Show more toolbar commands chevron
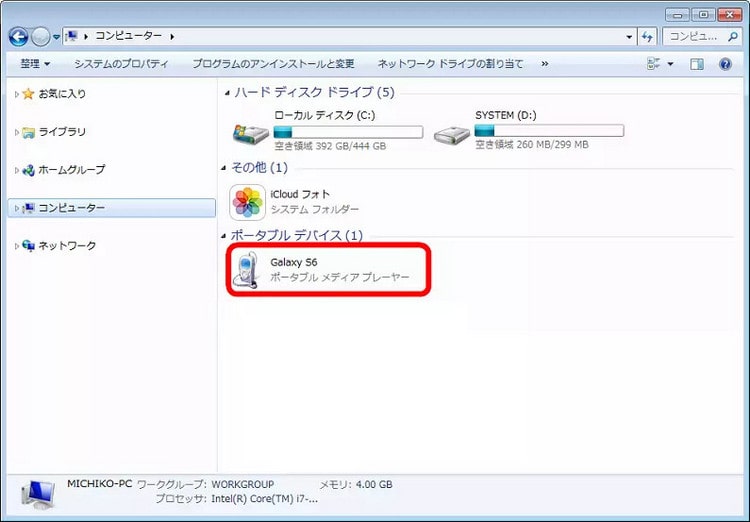Viewport: 750px width, 522px height. tap(544, 64)
